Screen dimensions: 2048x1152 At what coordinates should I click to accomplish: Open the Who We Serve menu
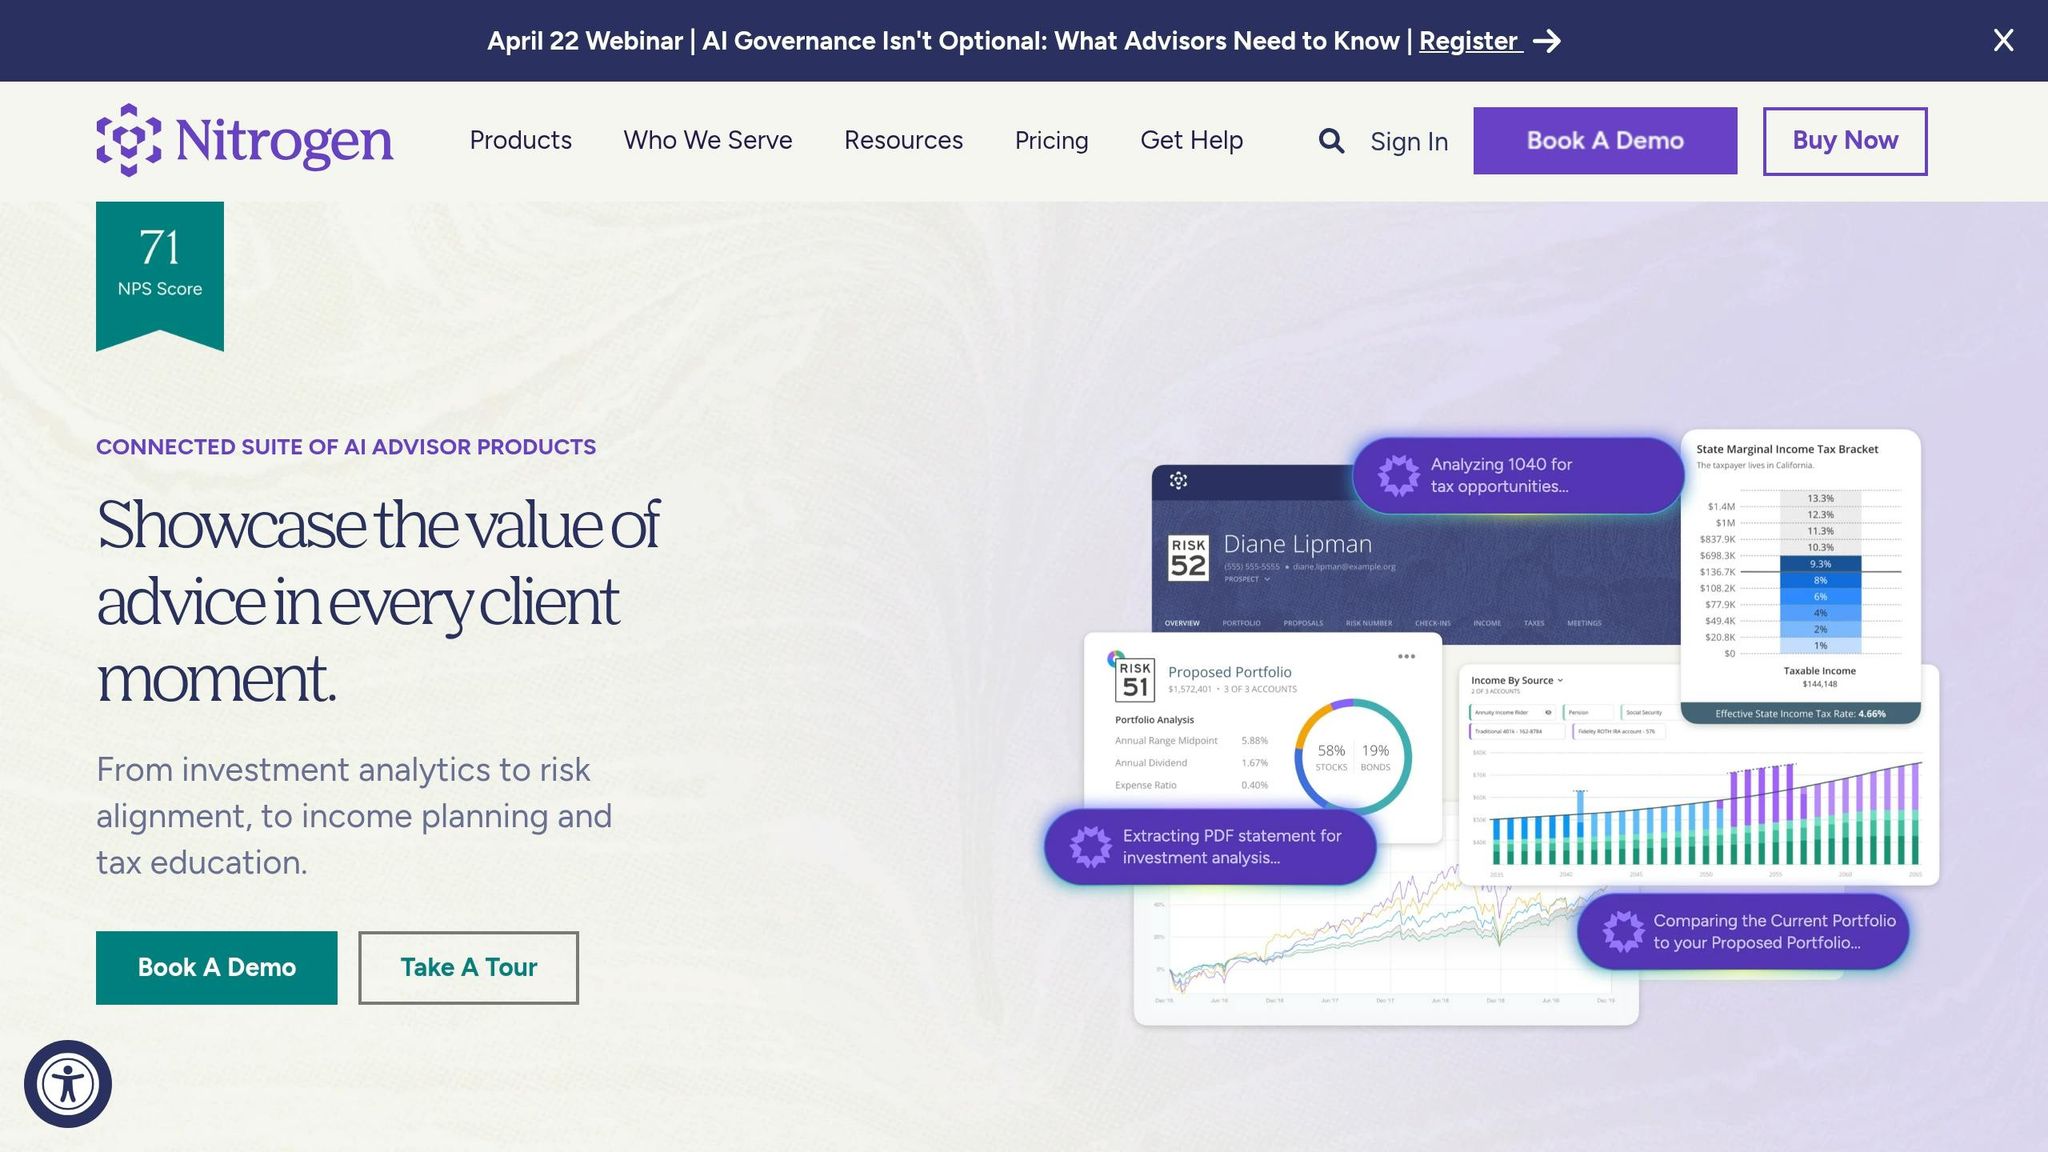(x=708, y=141)
